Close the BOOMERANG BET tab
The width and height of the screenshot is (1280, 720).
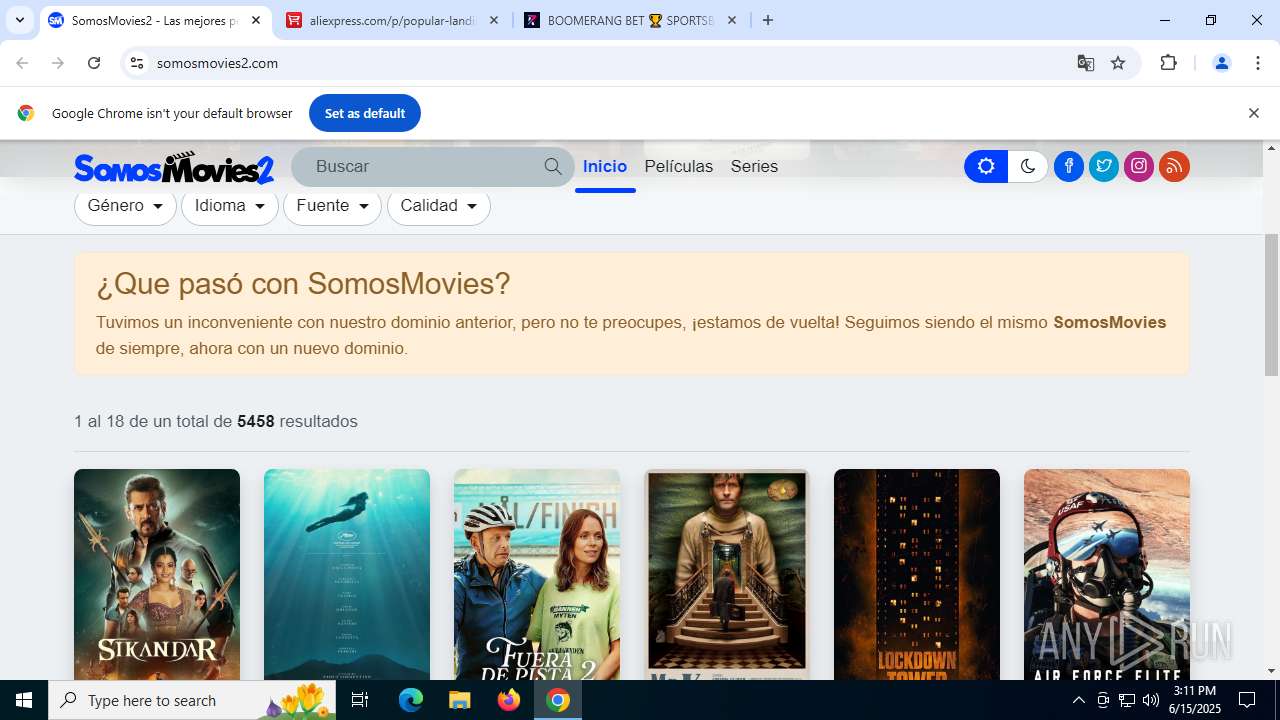[732, 20]
